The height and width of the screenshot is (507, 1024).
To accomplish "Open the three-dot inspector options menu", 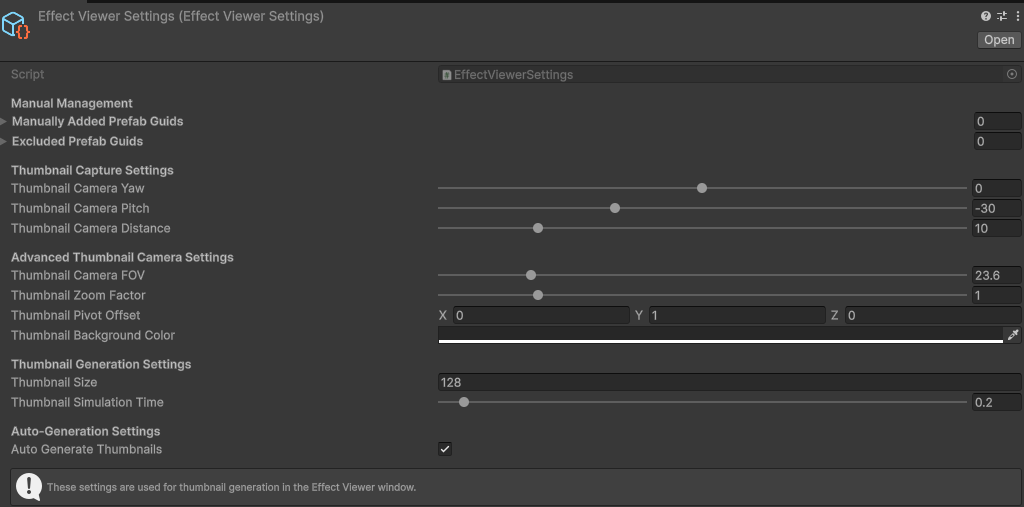I will click(x=1017, y=16).
